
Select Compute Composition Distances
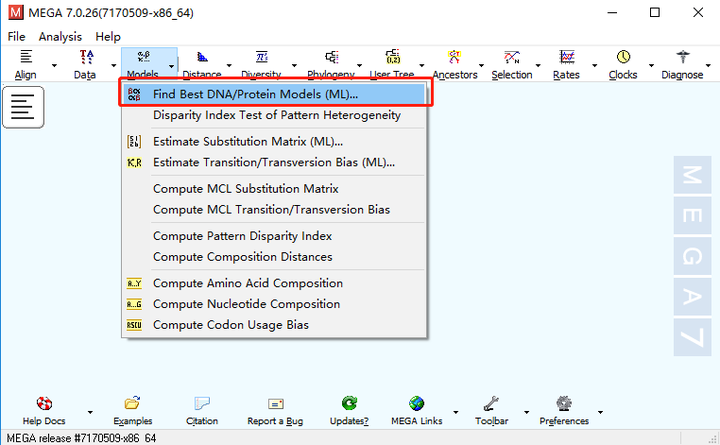tap(274, 257)
